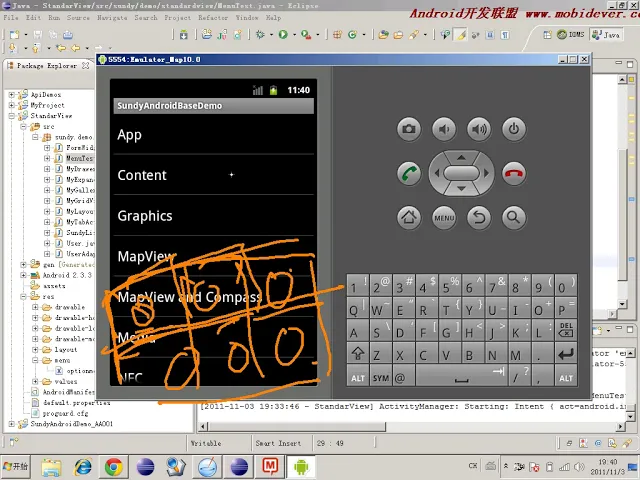Click the emulator volume down button
The width and height of the screenshot is (640, 480).
pyautogui.click(x=444, y=129)
